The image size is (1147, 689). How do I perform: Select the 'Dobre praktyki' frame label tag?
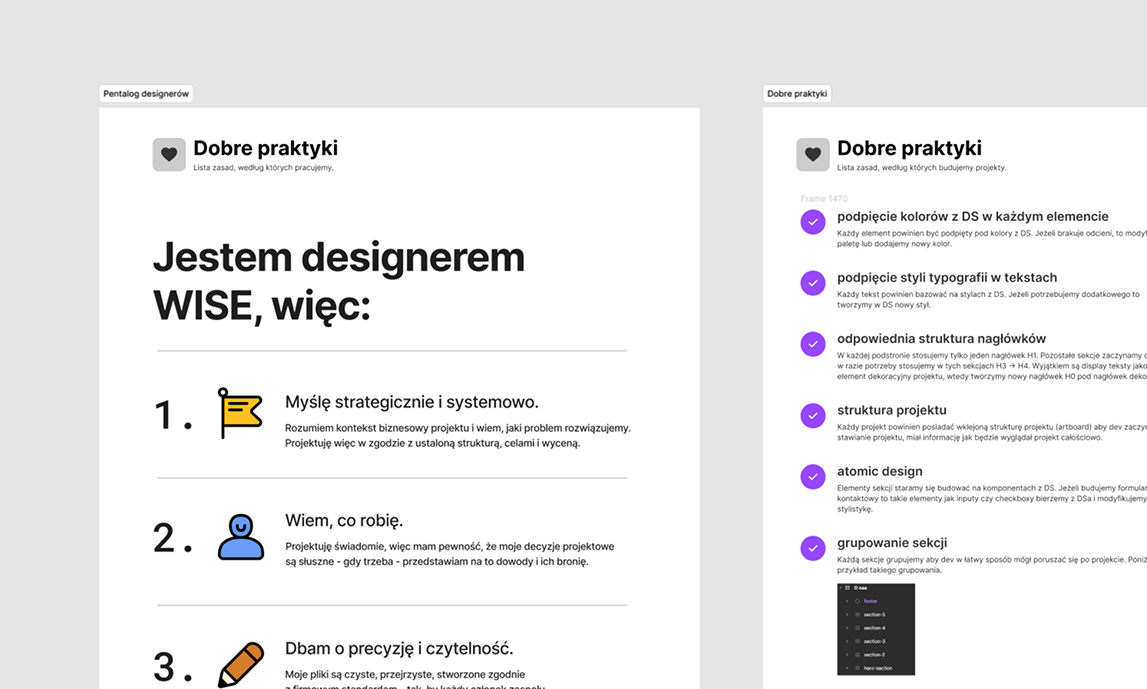pos(797,94)
